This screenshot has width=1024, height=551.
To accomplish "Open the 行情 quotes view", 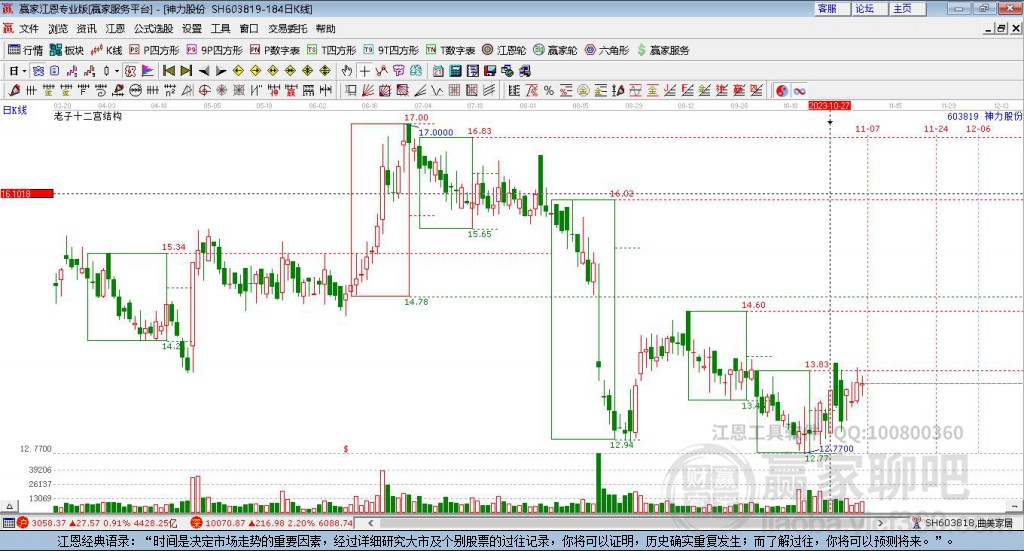I will point(25,50).
